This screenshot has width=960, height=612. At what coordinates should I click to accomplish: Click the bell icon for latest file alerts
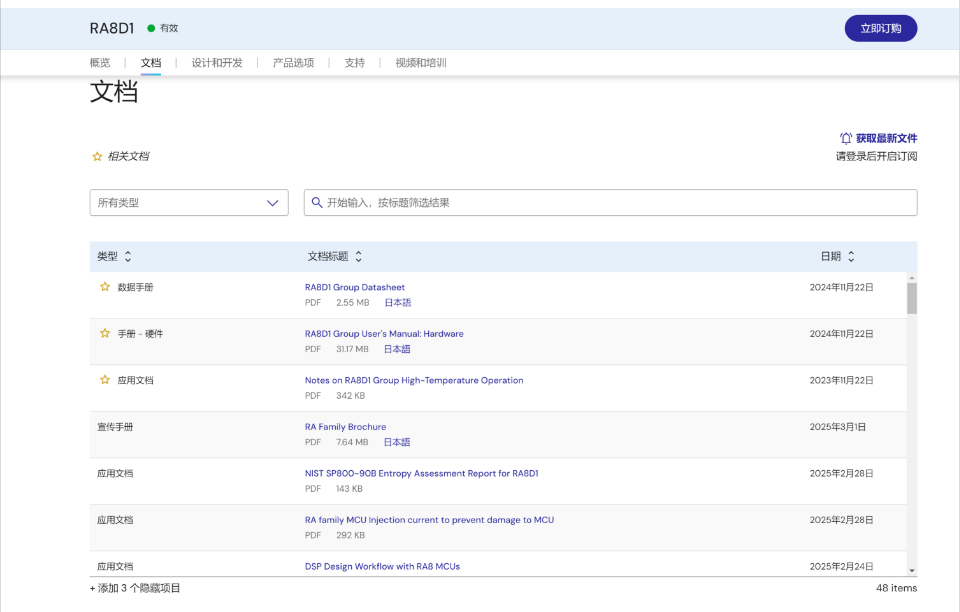(846, 138)
